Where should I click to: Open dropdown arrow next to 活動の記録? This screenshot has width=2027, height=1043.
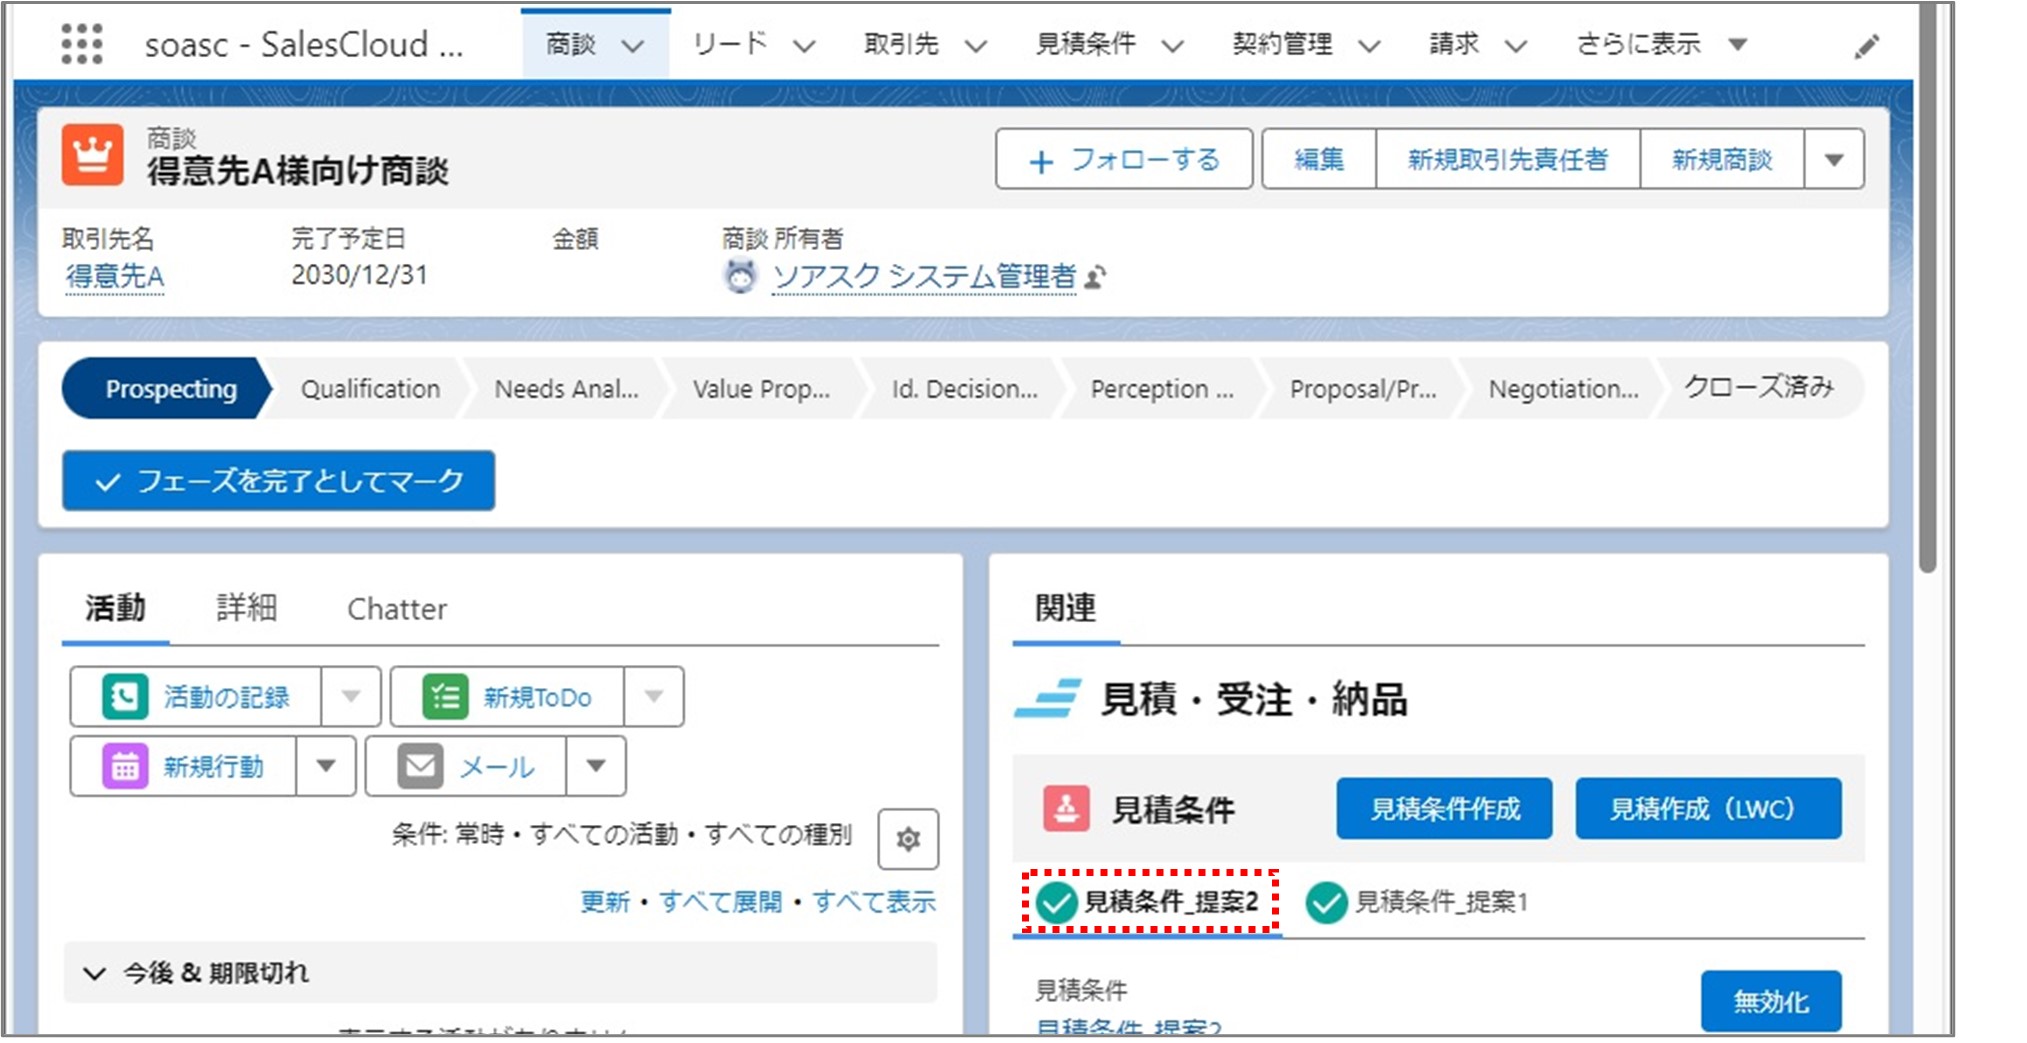350,696
